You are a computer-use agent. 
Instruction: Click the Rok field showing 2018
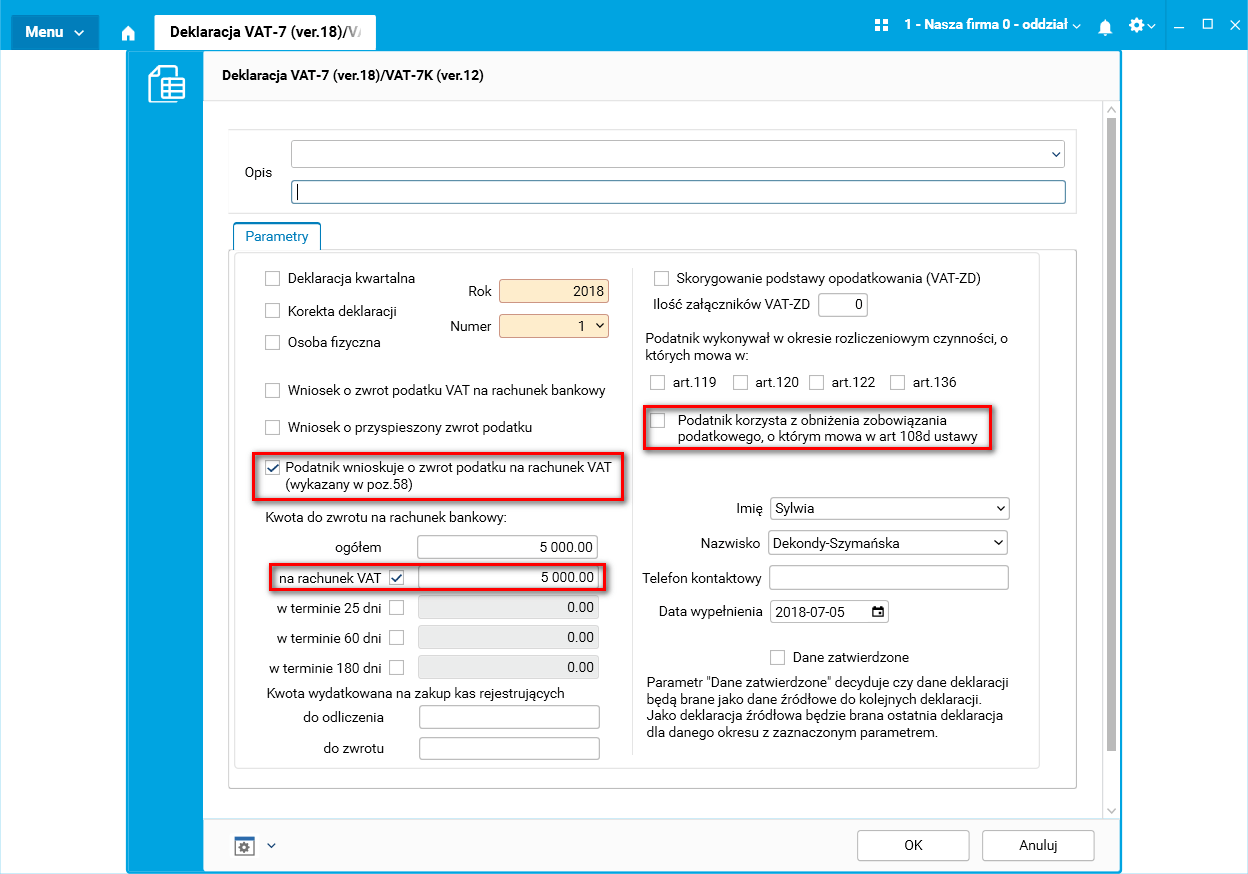coord(554,292)
